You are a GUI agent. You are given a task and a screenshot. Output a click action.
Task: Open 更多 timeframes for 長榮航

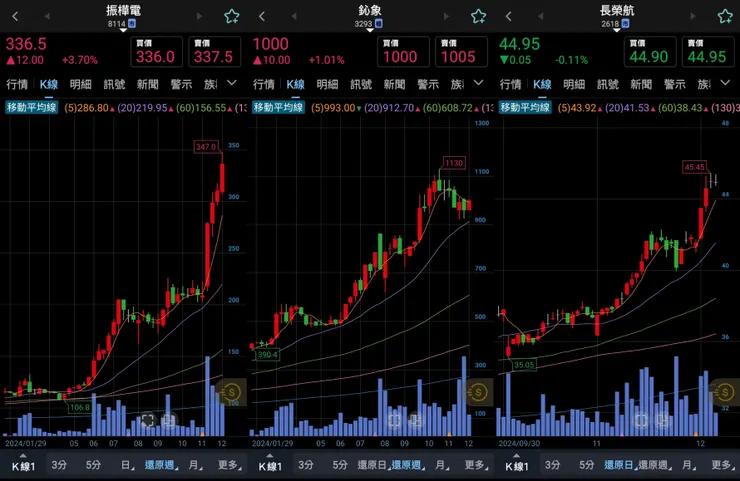pos(723,465)
